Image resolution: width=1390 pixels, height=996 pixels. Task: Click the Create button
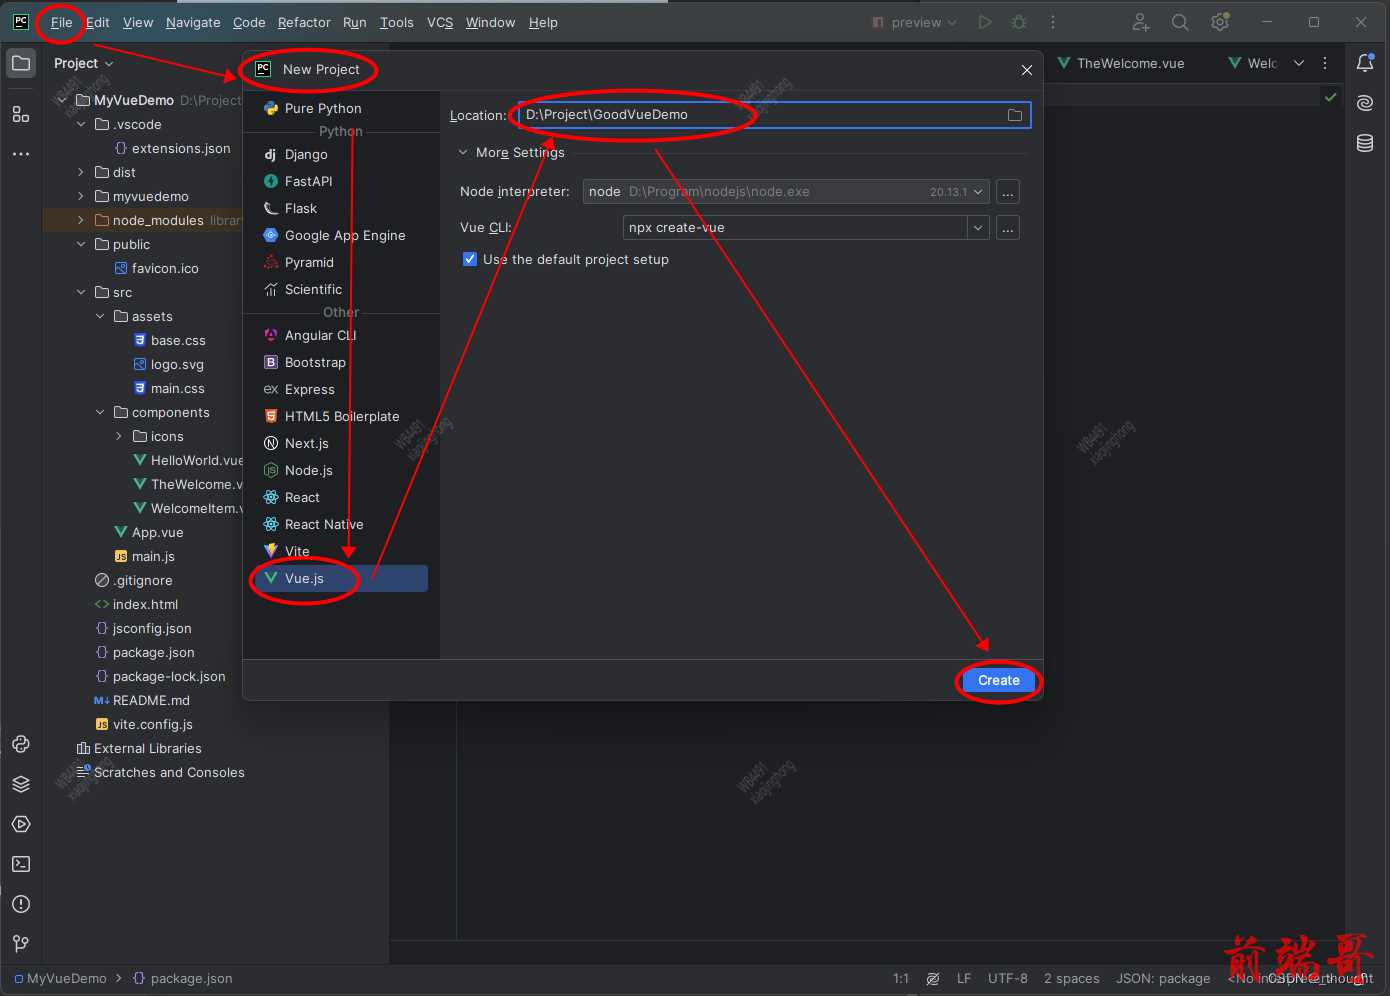pos(999,680)
